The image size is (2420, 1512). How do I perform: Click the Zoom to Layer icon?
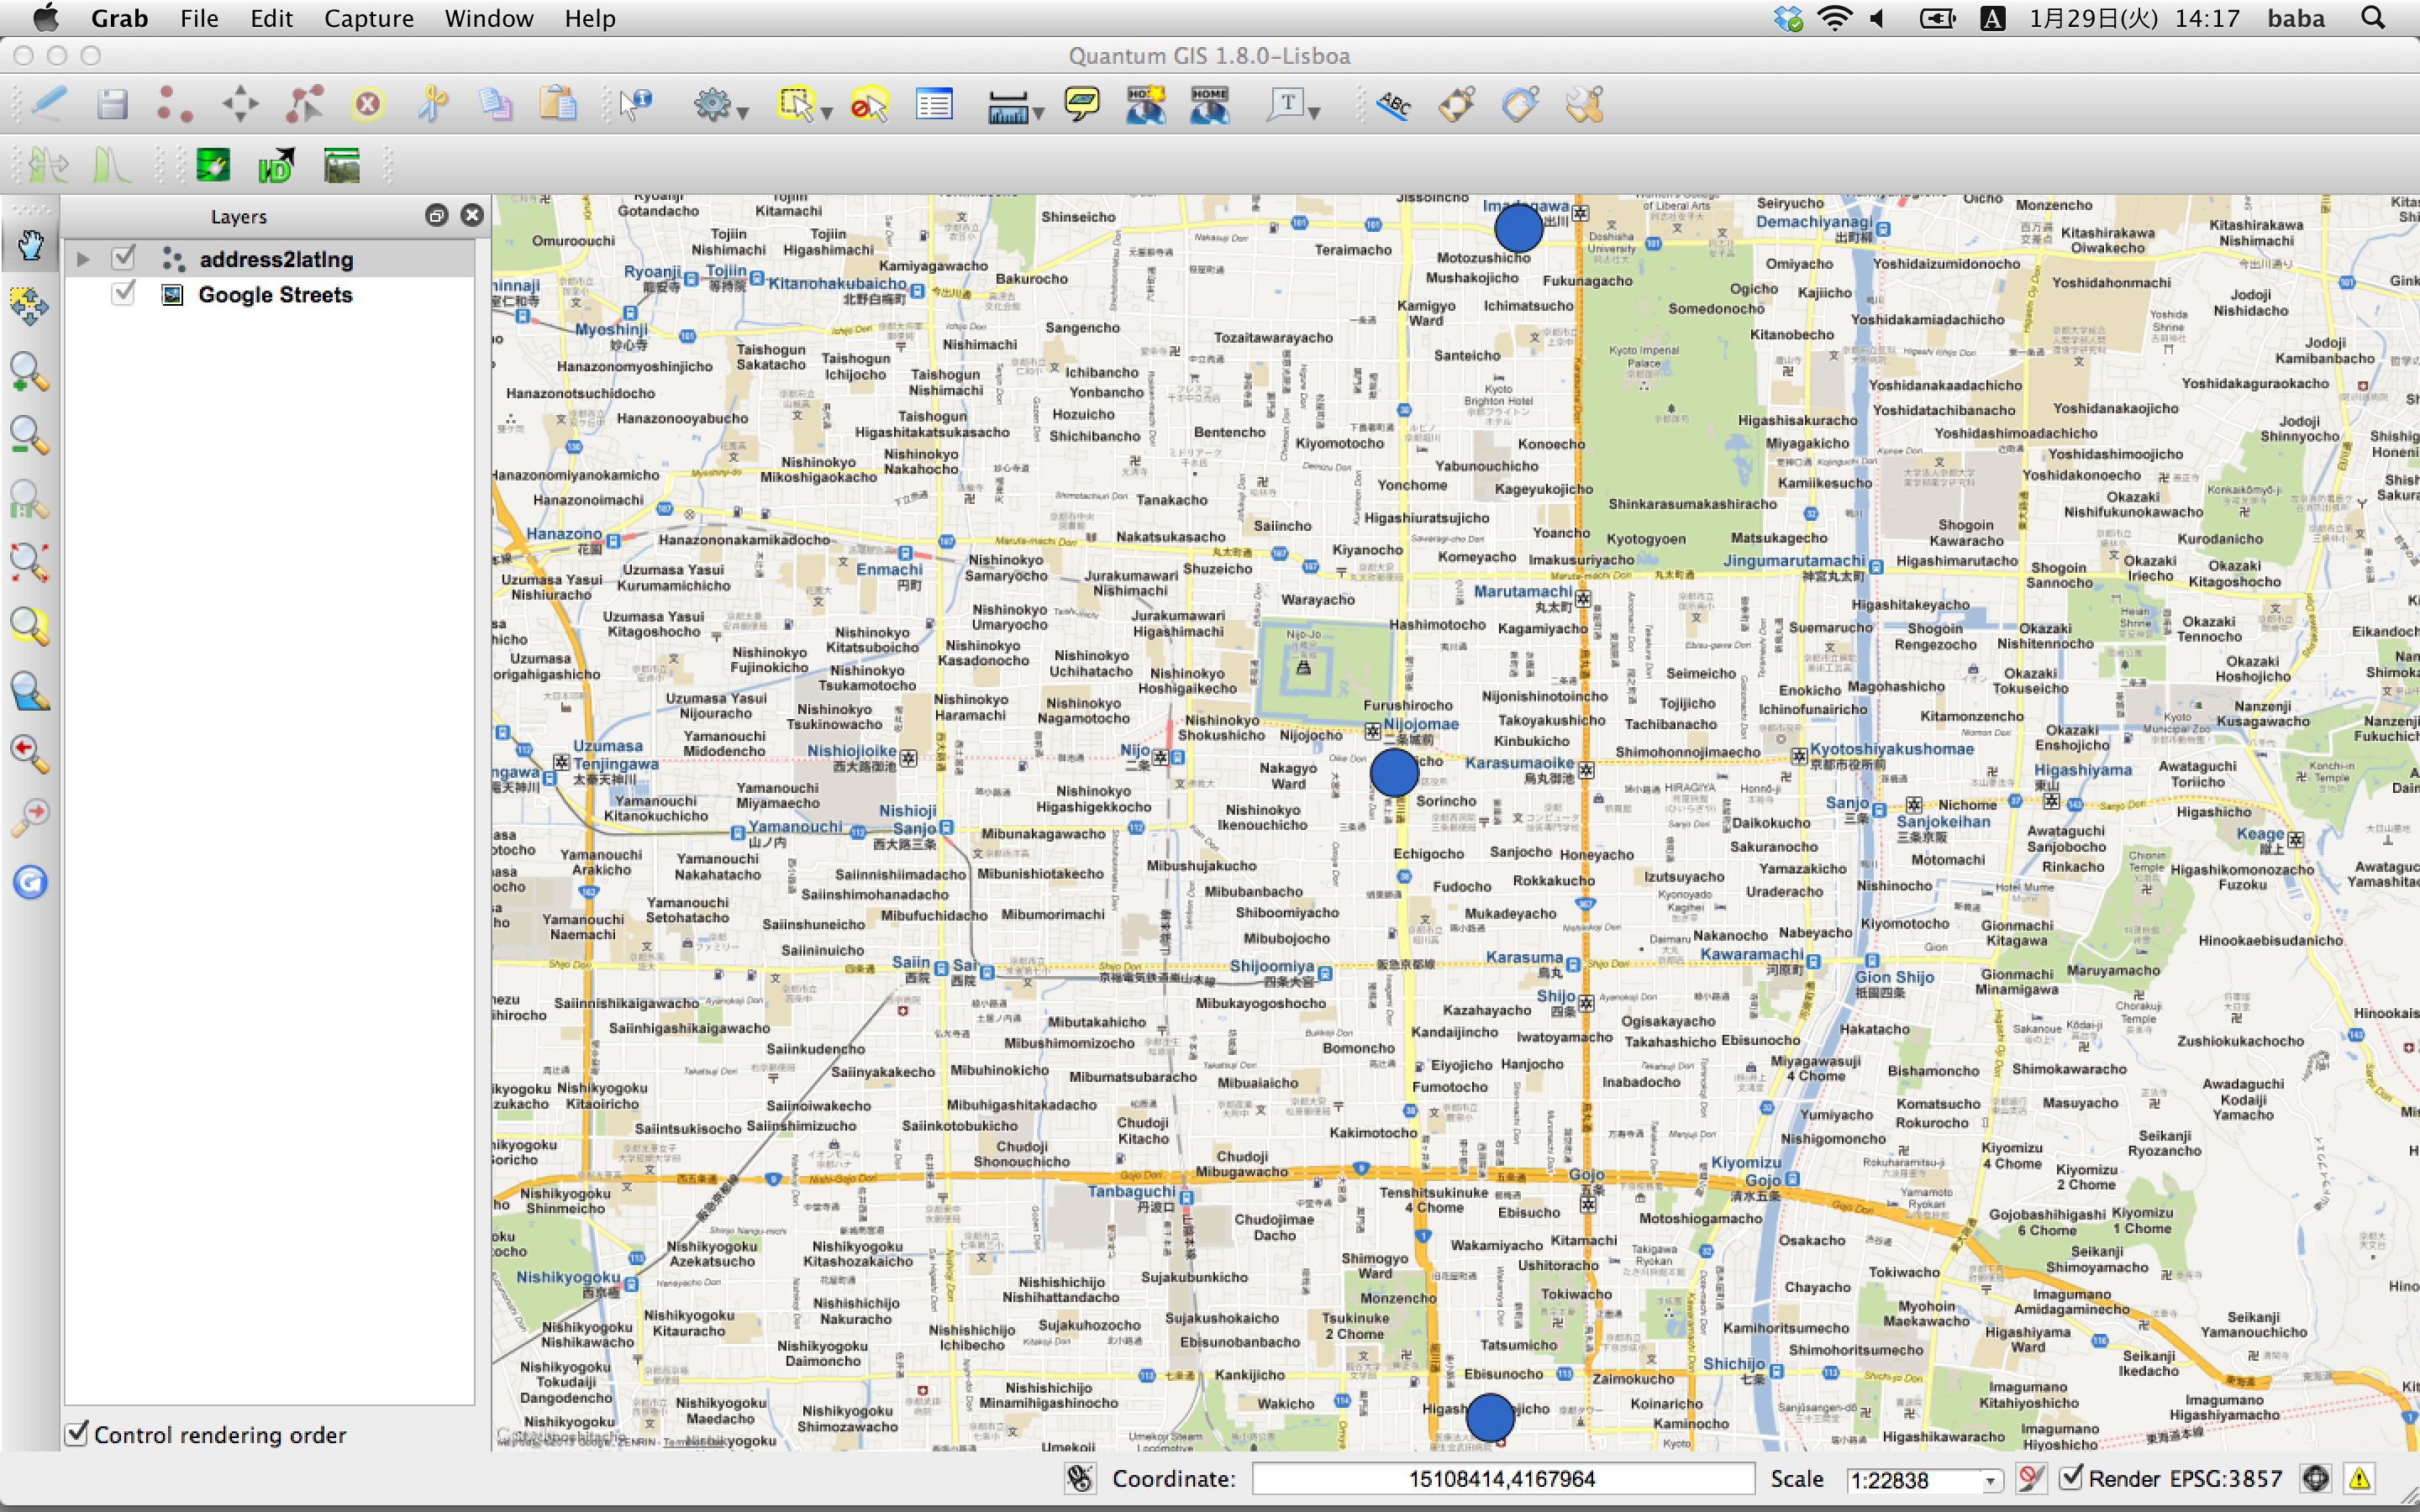tap(30, 691)
